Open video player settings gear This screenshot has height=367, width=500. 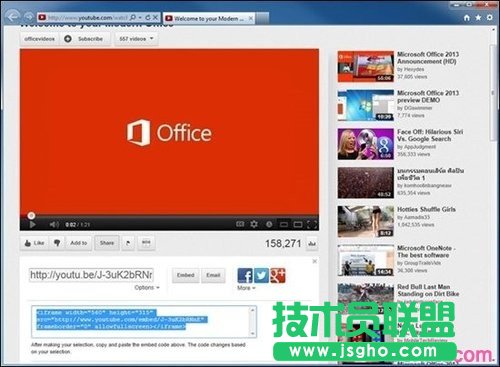click(x=254, y=224)
